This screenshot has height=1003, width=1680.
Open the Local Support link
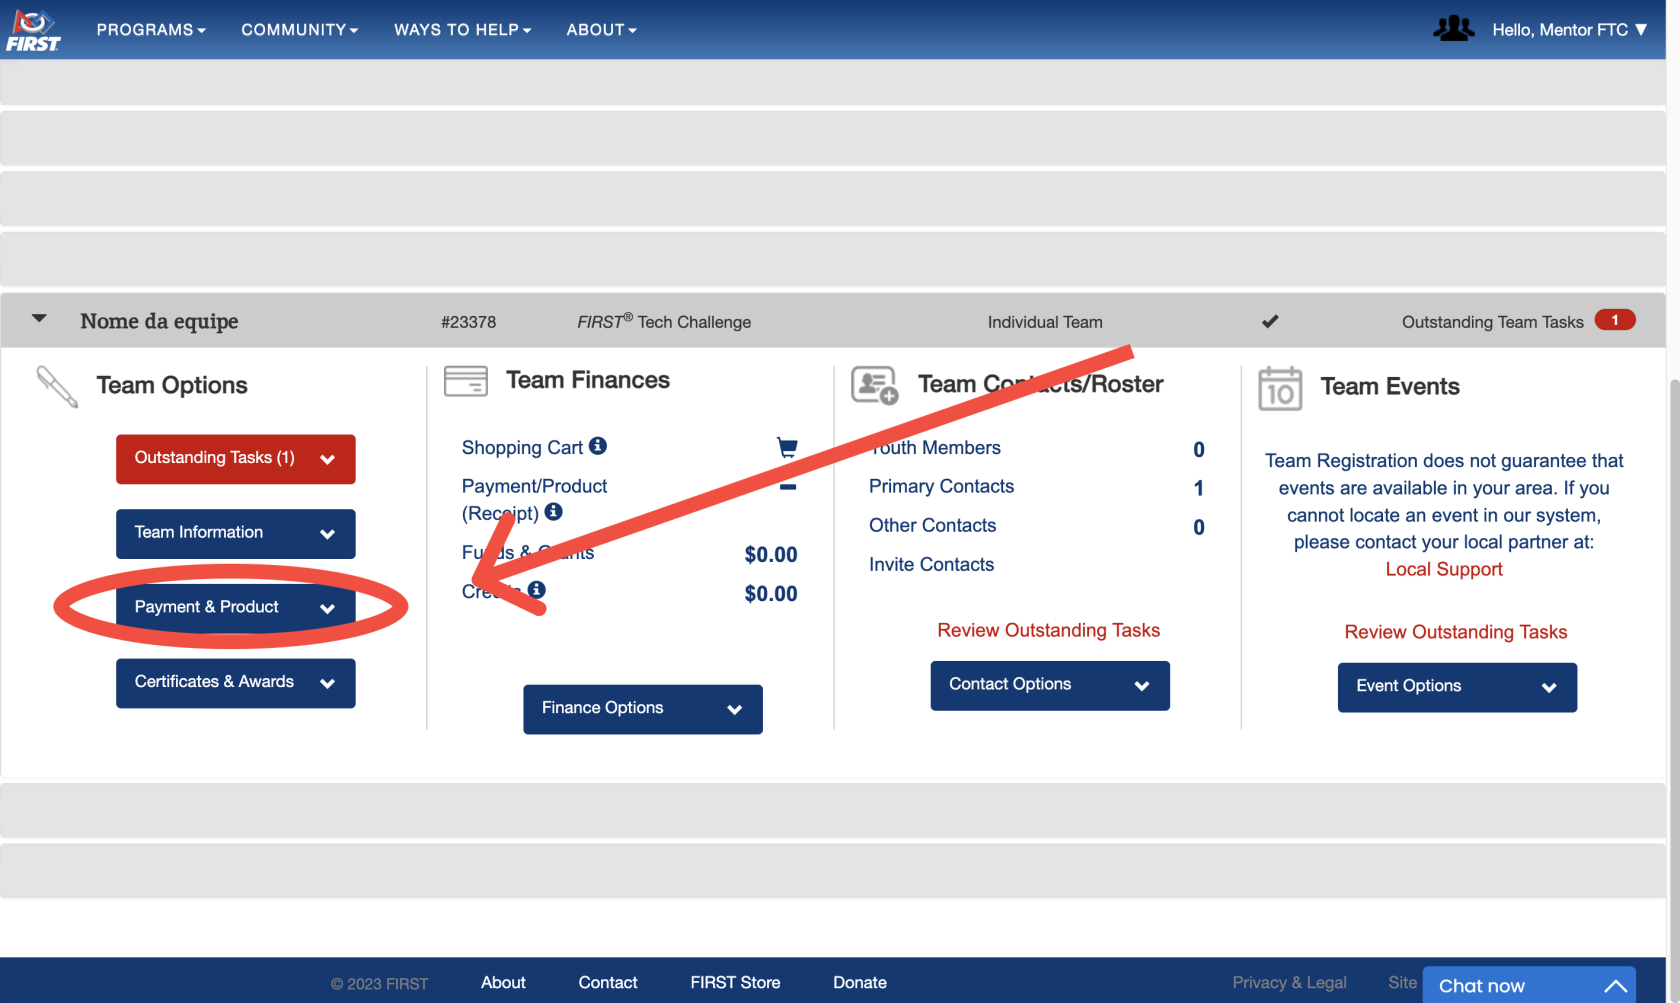[1443, 569]
